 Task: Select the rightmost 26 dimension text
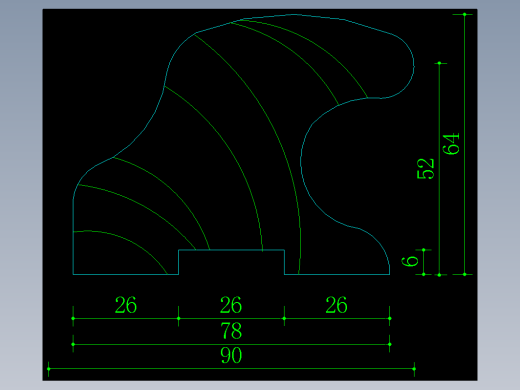click(336, 305)
